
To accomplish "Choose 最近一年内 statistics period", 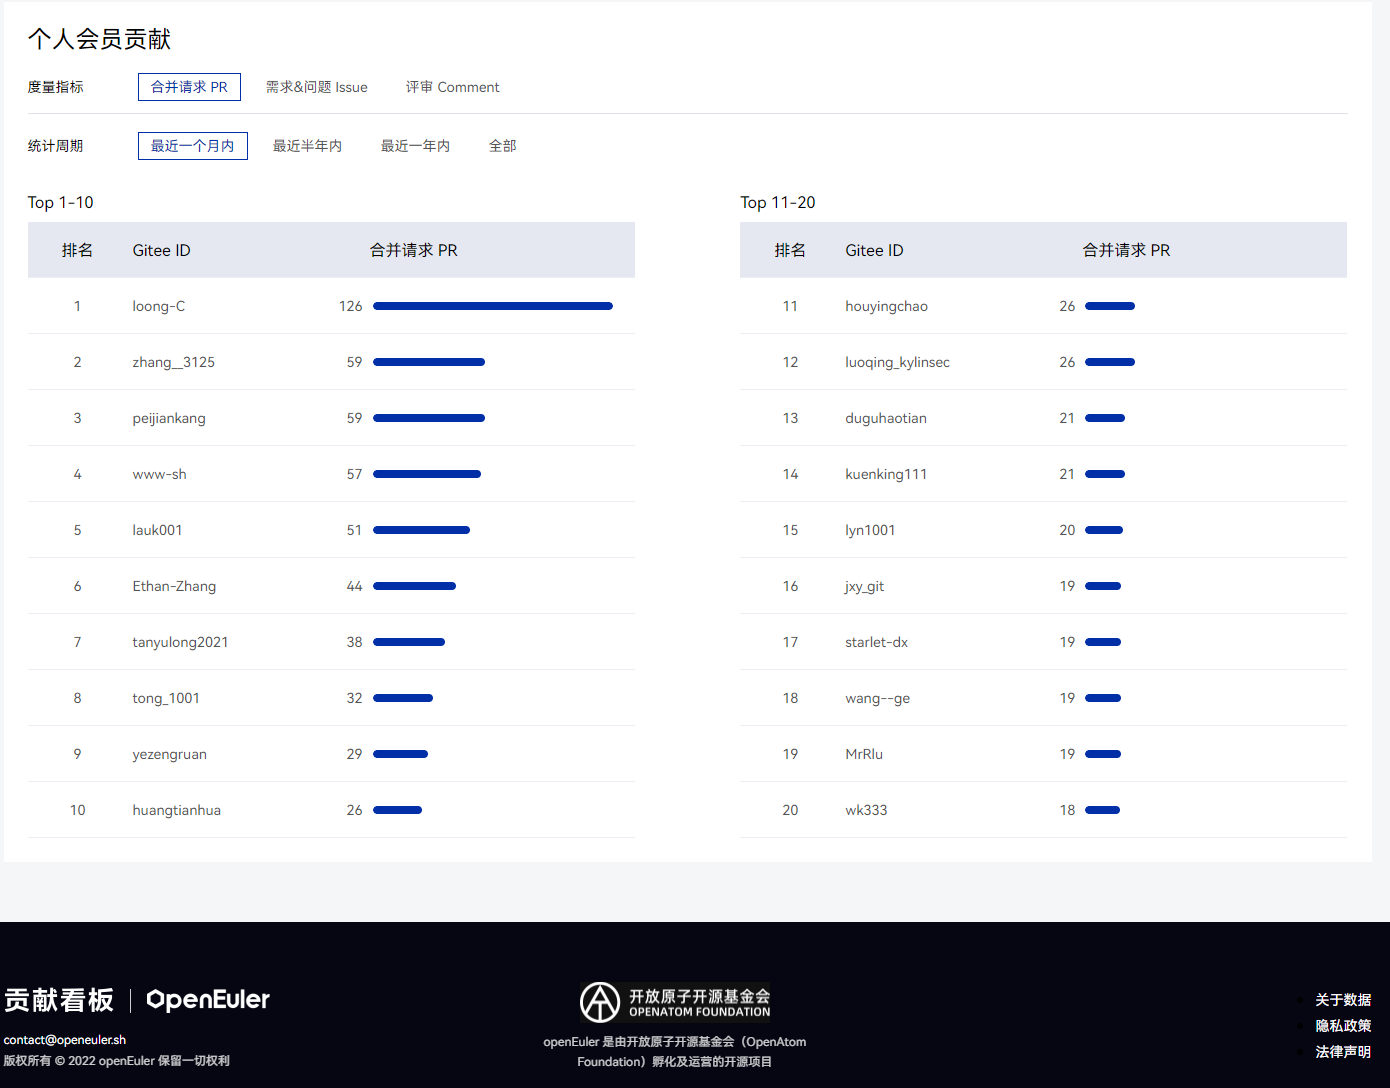I will (x=415, y=146).
